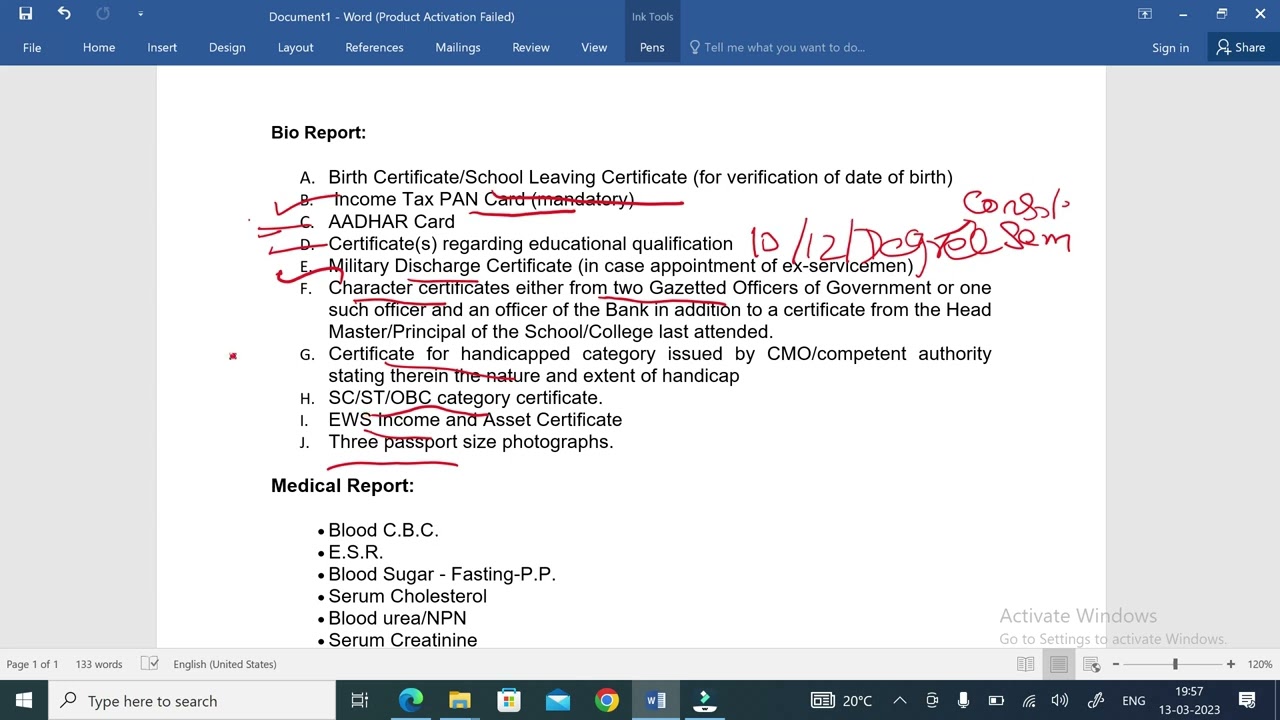This screenshot has height=720, width=1280.
Task: Open the File menu
Action: [x=32, y=47]
